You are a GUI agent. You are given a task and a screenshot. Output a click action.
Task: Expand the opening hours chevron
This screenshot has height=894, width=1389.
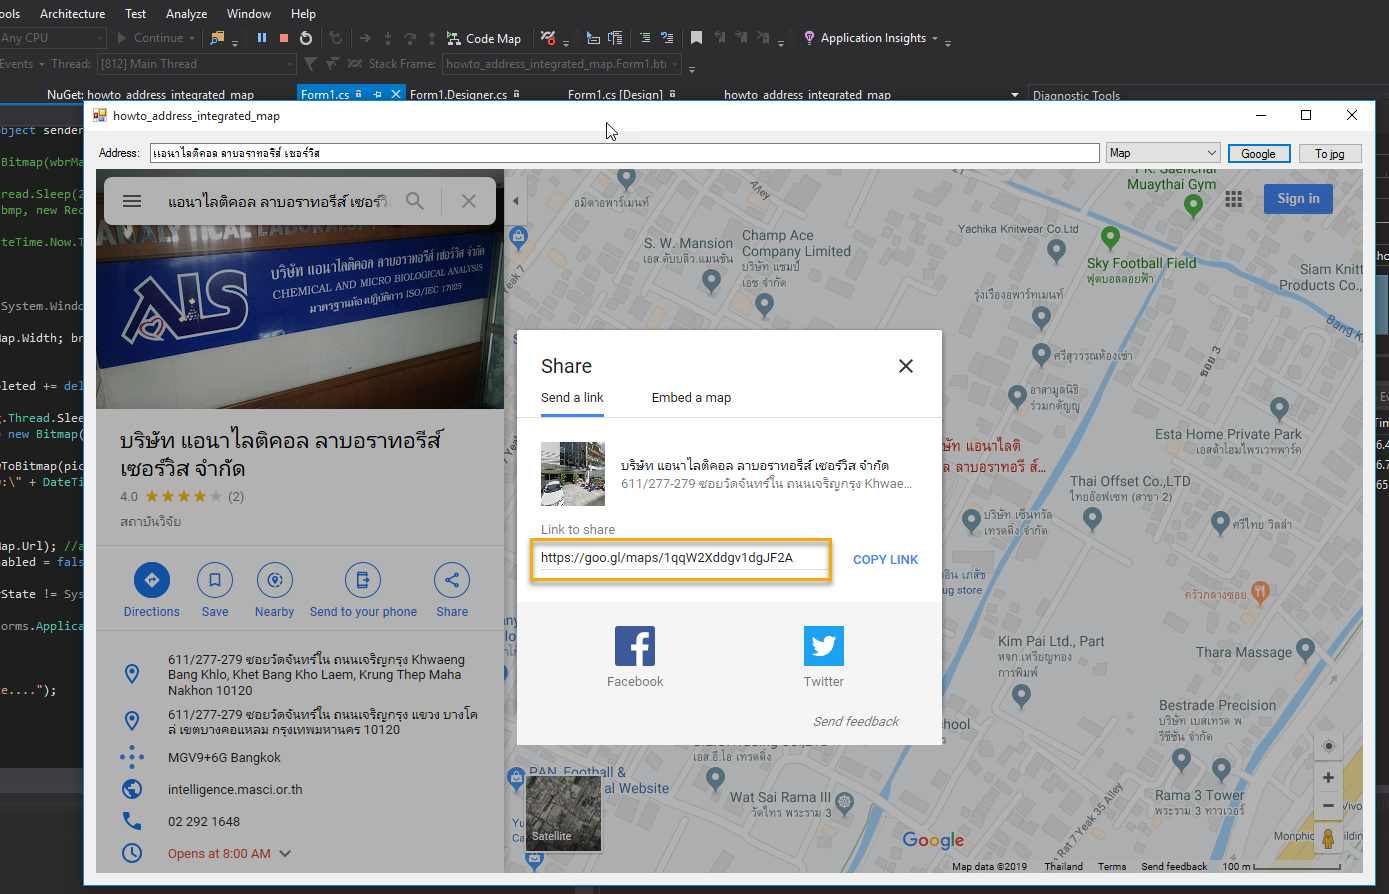[x=285, y=853]
